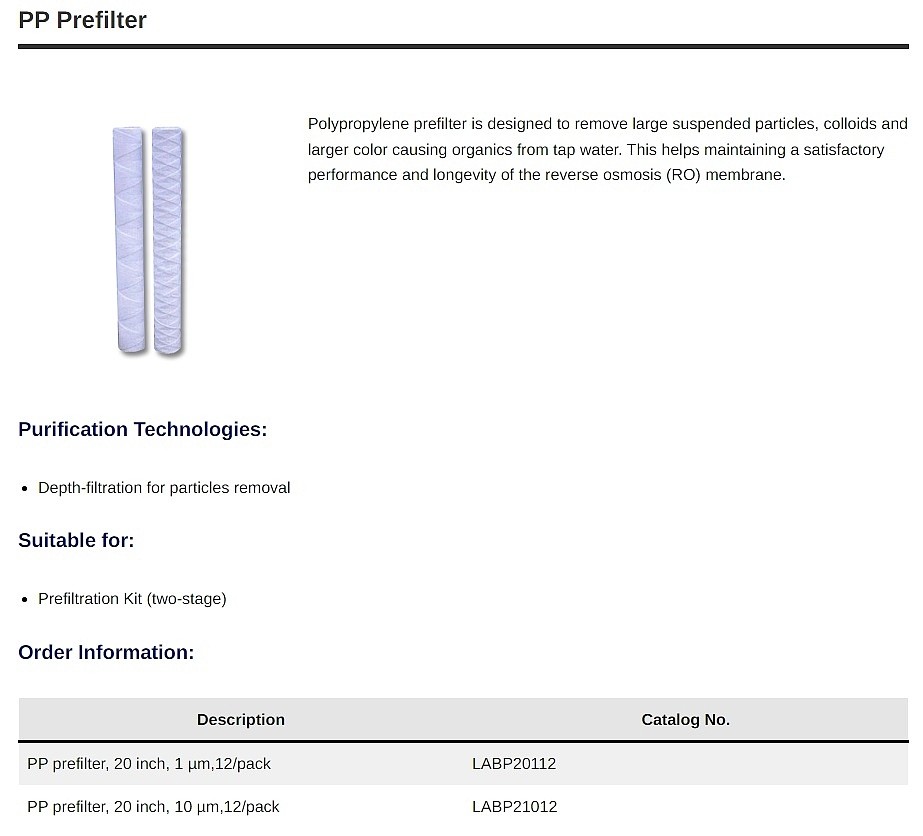
Task: Select the 1 µm PP prefilter row
Action: click(x=463, y=764)
